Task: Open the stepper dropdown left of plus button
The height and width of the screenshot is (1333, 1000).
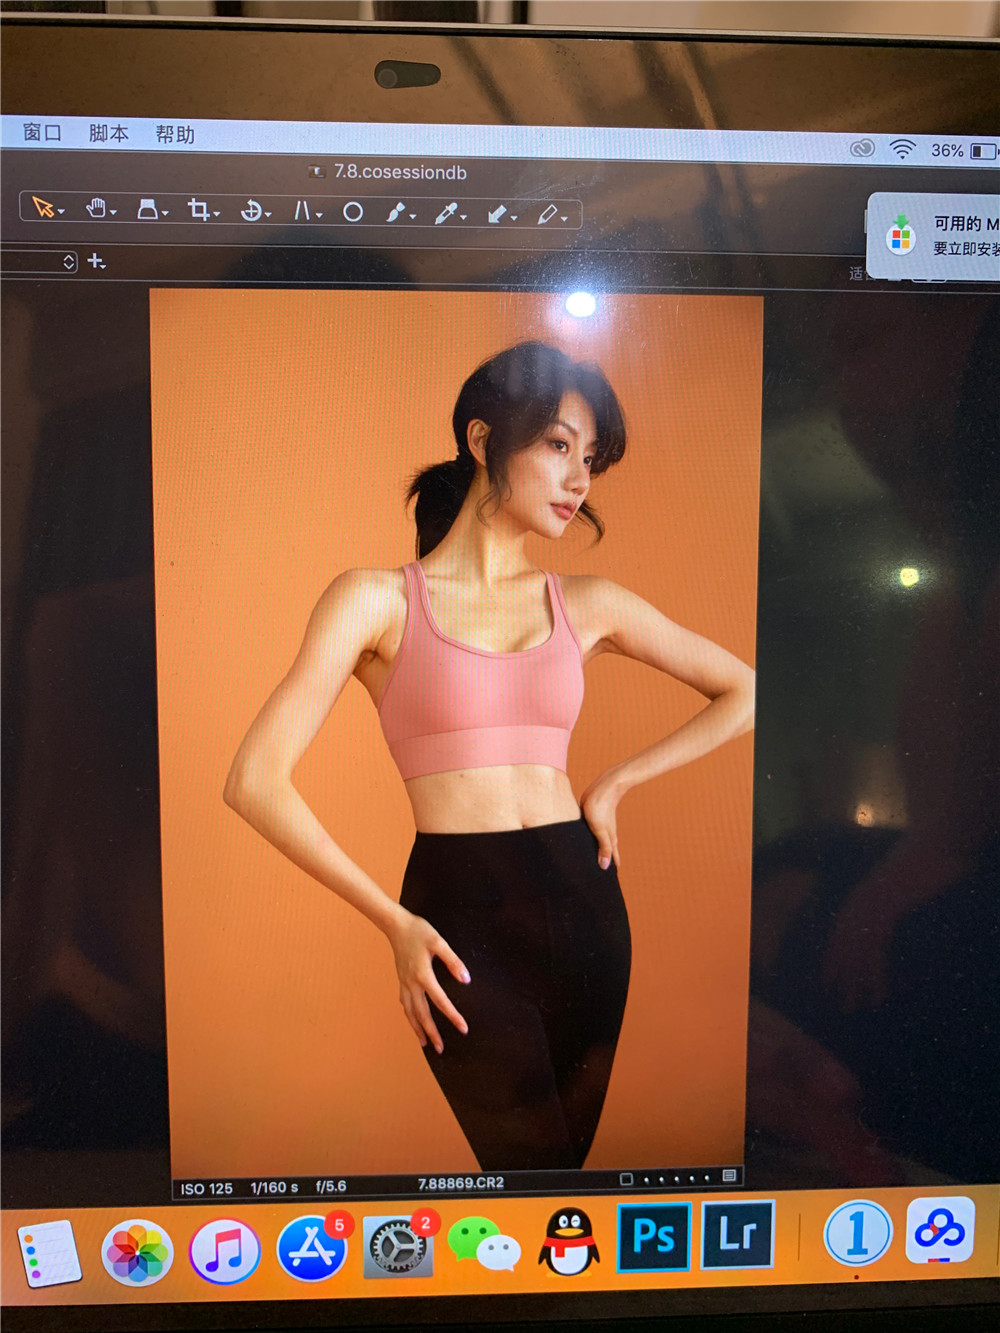Action: (x=68, y=262)
